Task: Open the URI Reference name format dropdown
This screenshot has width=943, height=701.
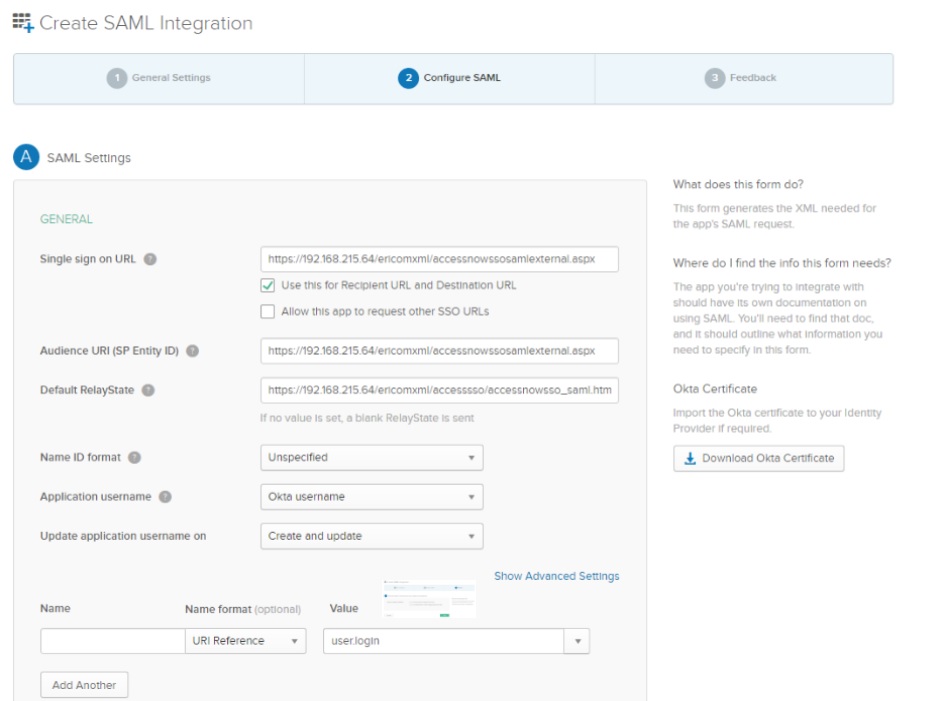Action: click(245, 641)
